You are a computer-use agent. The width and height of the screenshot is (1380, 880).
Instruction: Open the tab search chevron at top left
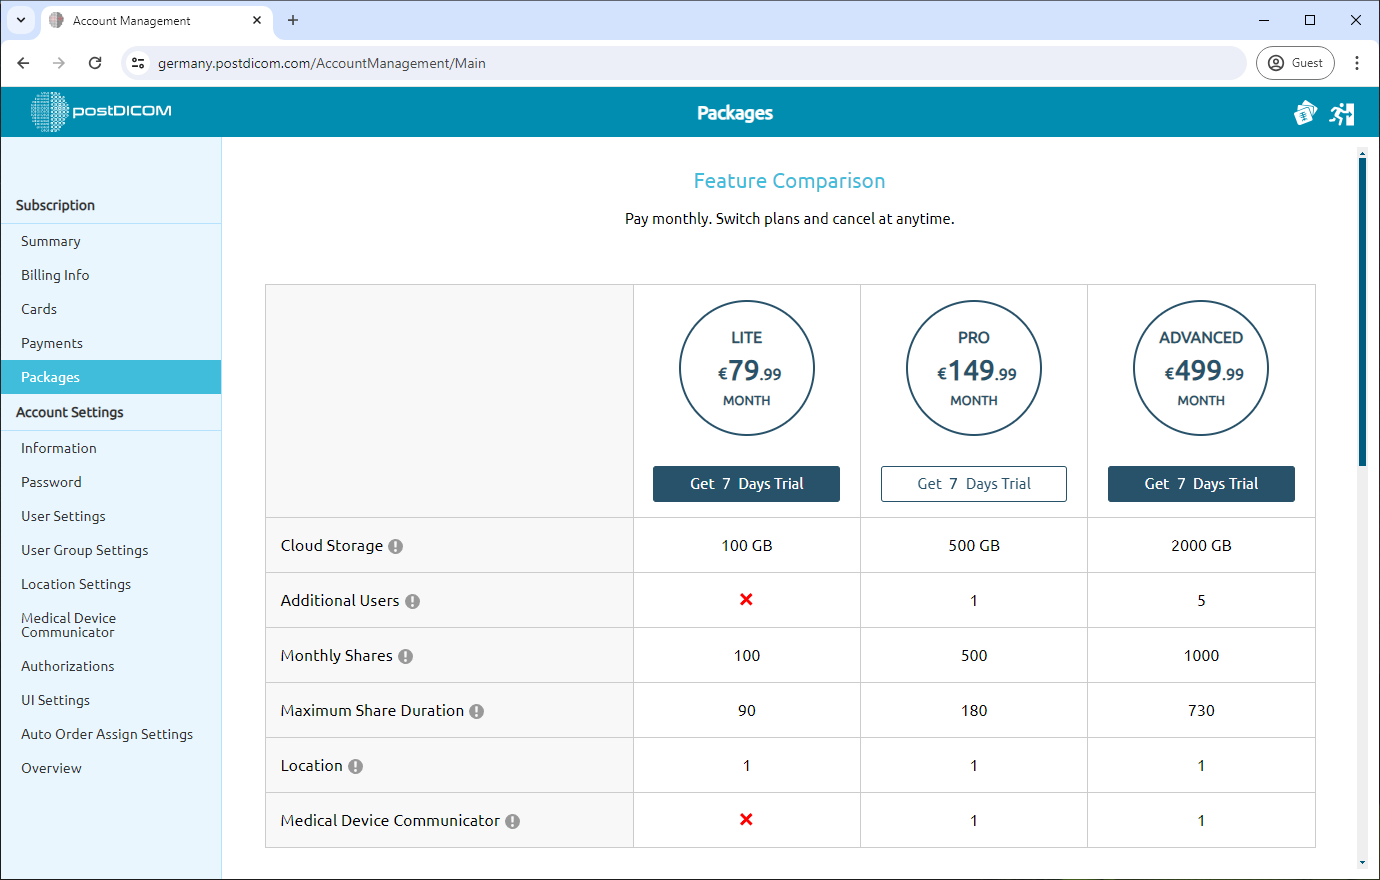tap(21, 20)
